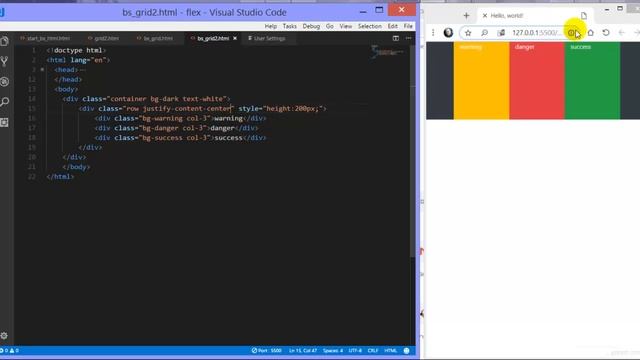640x360 pixels.
Task: Click the lang="en" attribute on line 2
Action: coord(88,60)
